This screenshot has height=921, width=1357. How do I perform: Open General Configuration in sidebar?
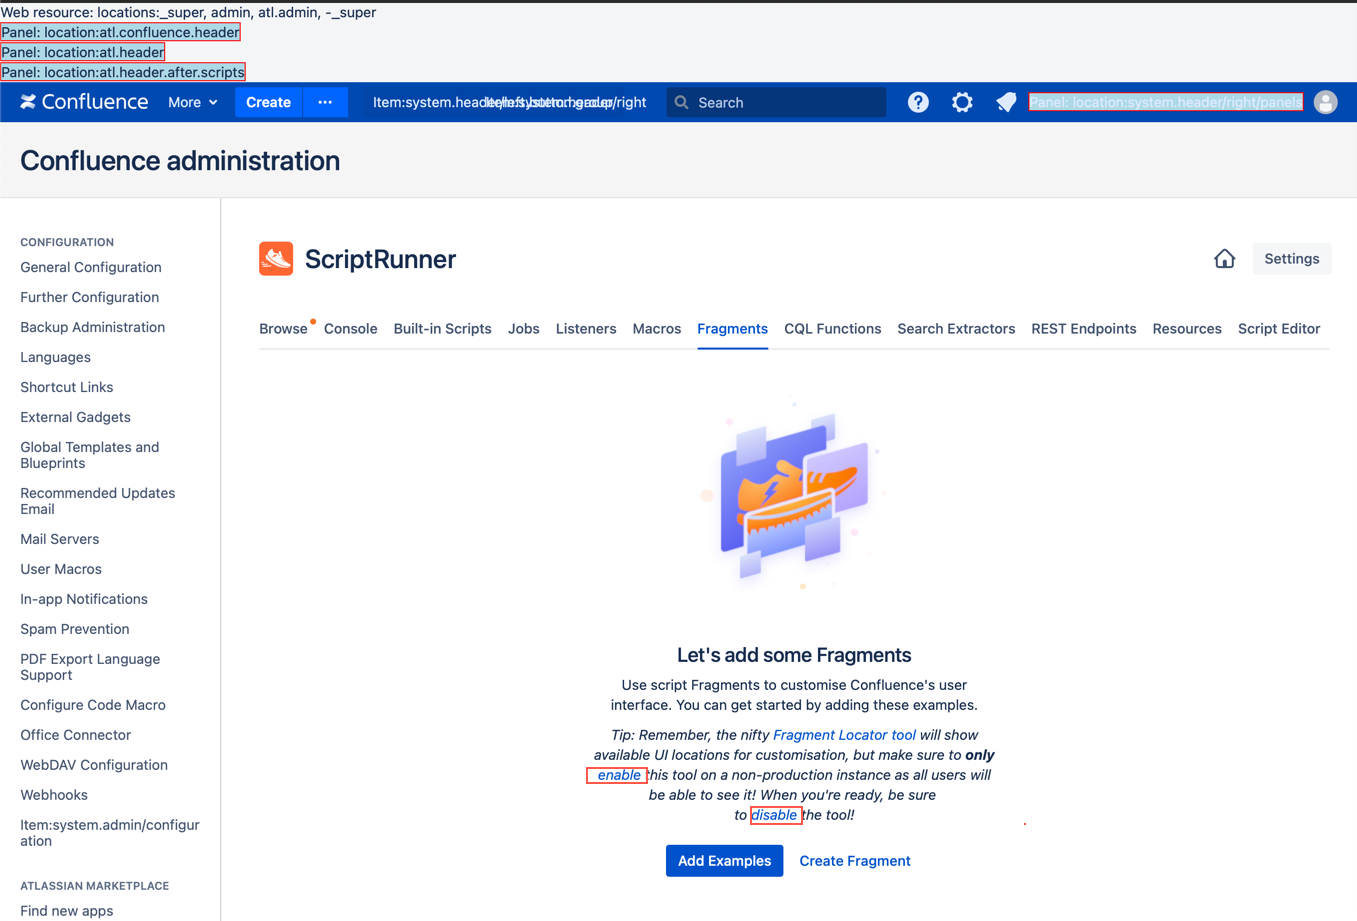[x=91, y=267]
